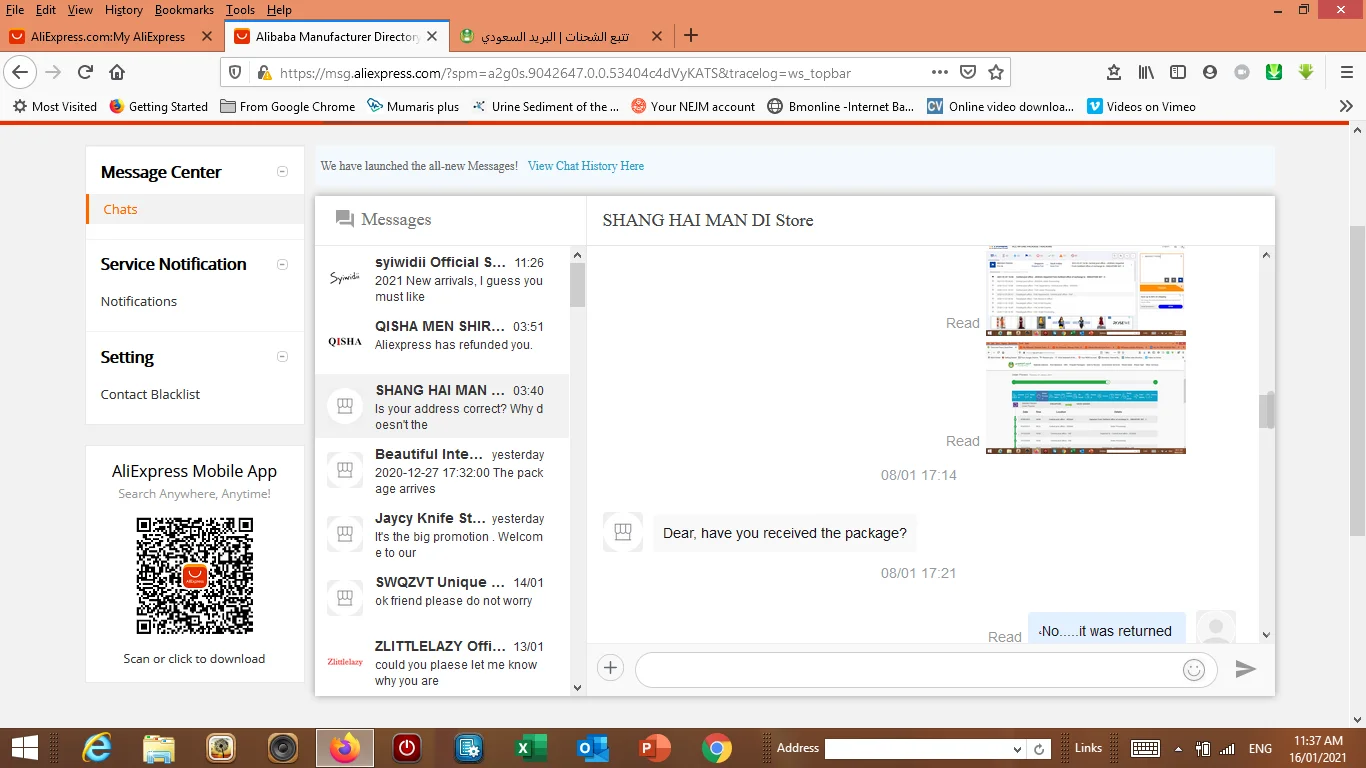This screenshot has height=768, width=1366.
Task: Close the Alibaba Manufacturer Directory tab
Action: 432,36
